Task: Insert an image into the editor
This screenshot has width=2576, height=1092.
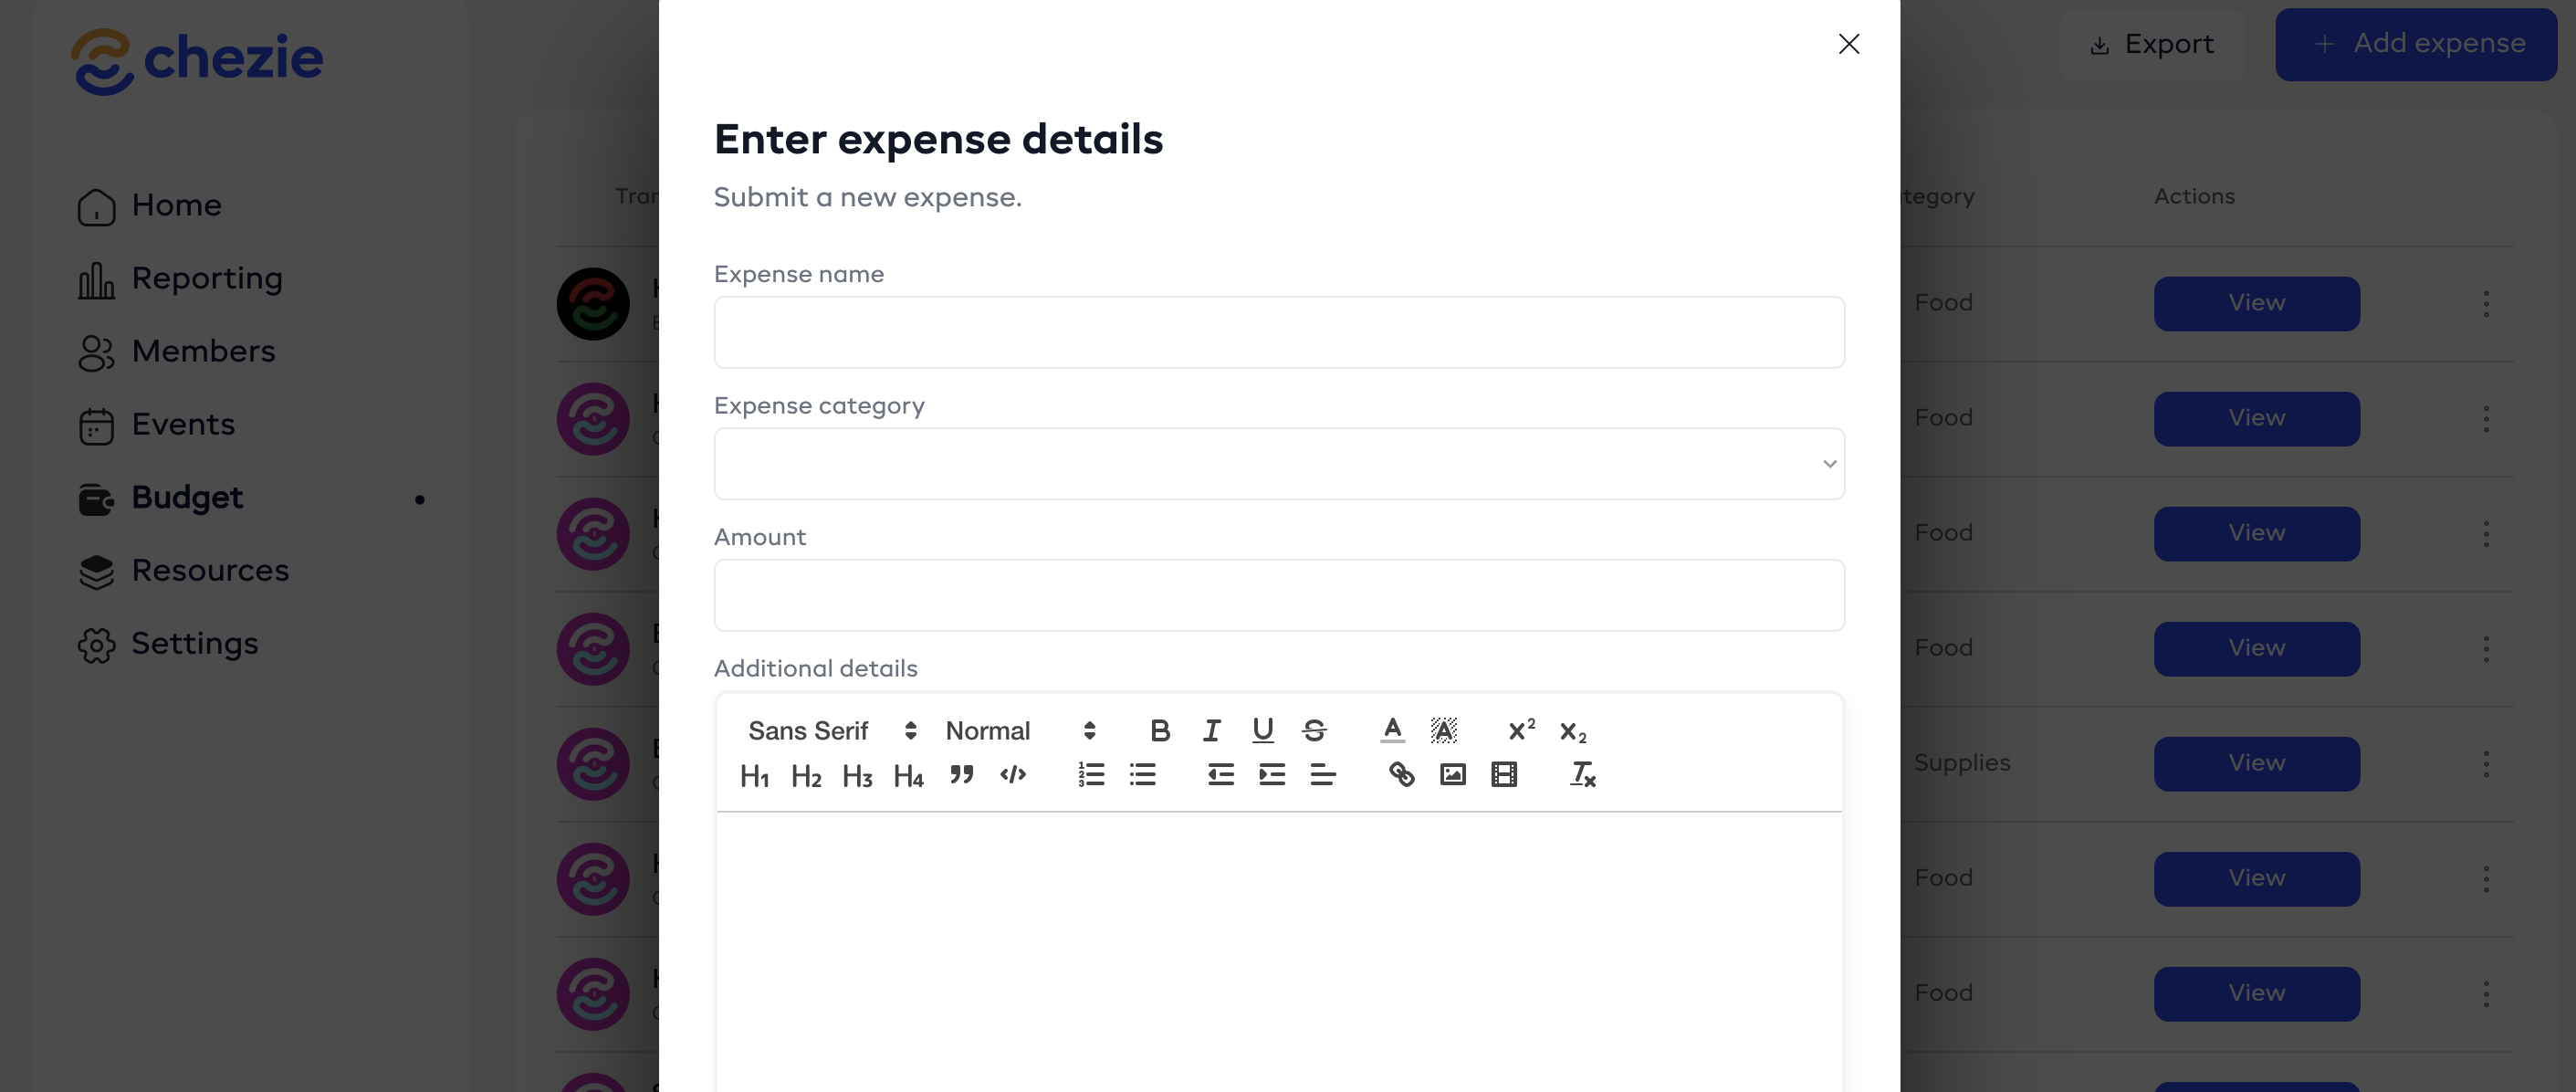Action: click(x=1452, y=775)
